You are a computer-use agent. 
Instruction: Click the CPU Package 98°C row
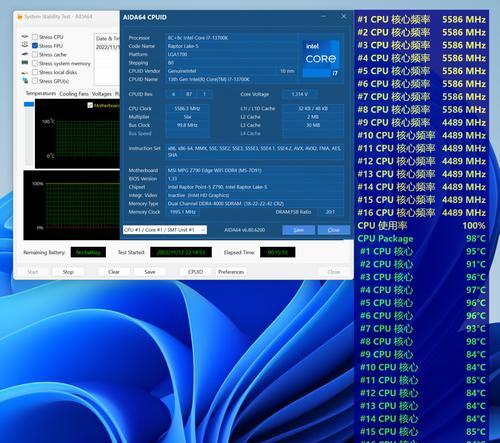point(421,238)
